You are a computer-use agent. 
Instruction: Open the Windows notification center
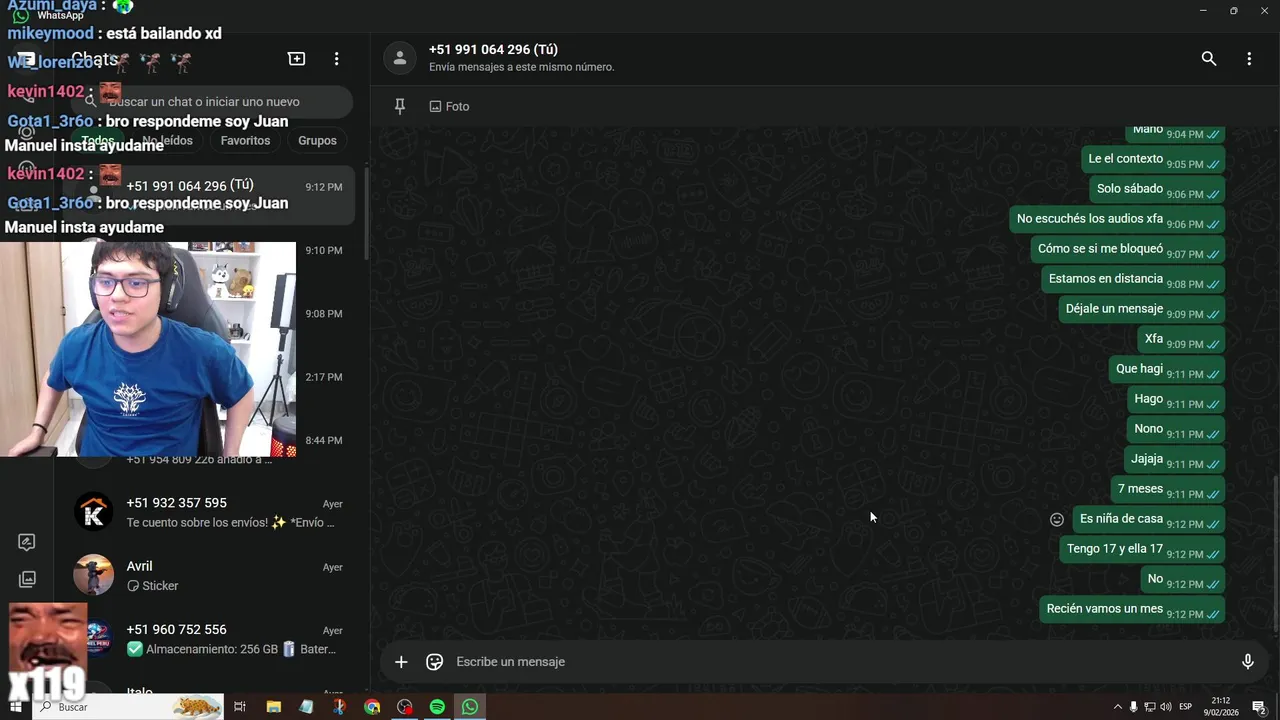coord(1260,707)
